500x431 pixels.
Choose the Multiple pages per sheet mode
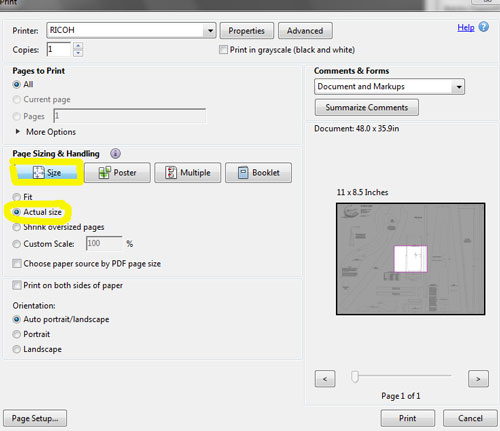point(188,173)
